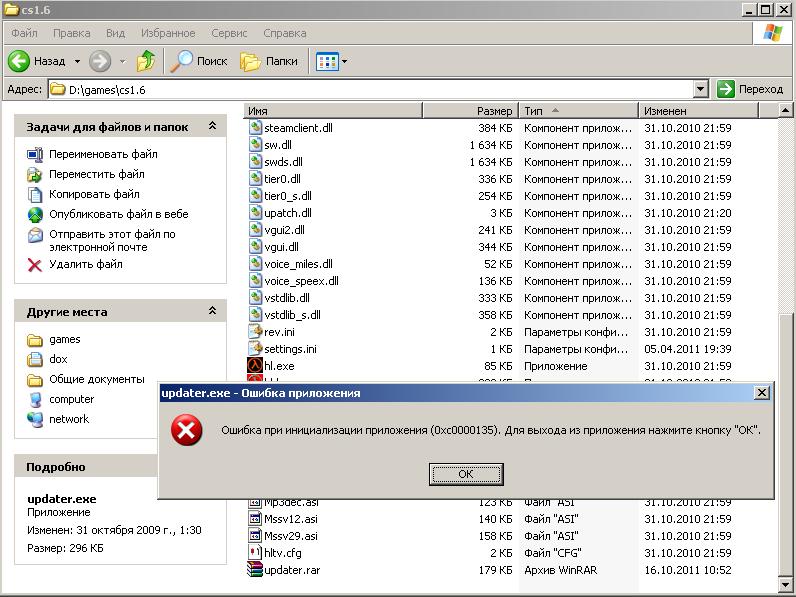Open the Сервис menu
The width and height of the screenshot is (796, 597).
[x=229, y=33]
